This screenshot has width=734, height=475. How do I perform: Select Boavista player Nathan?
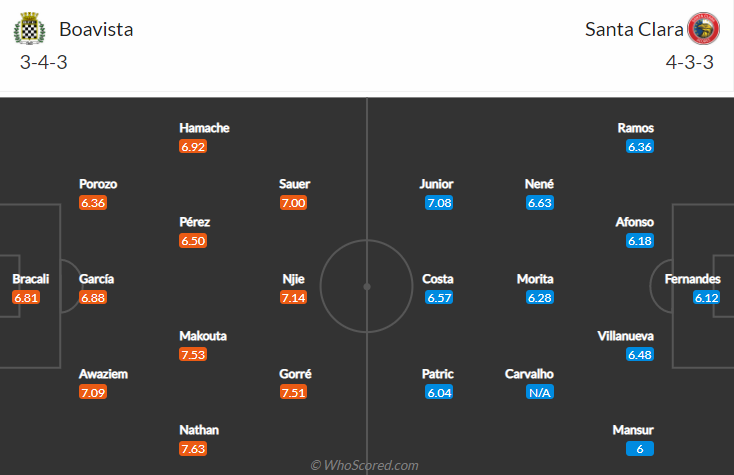point(199,430)
